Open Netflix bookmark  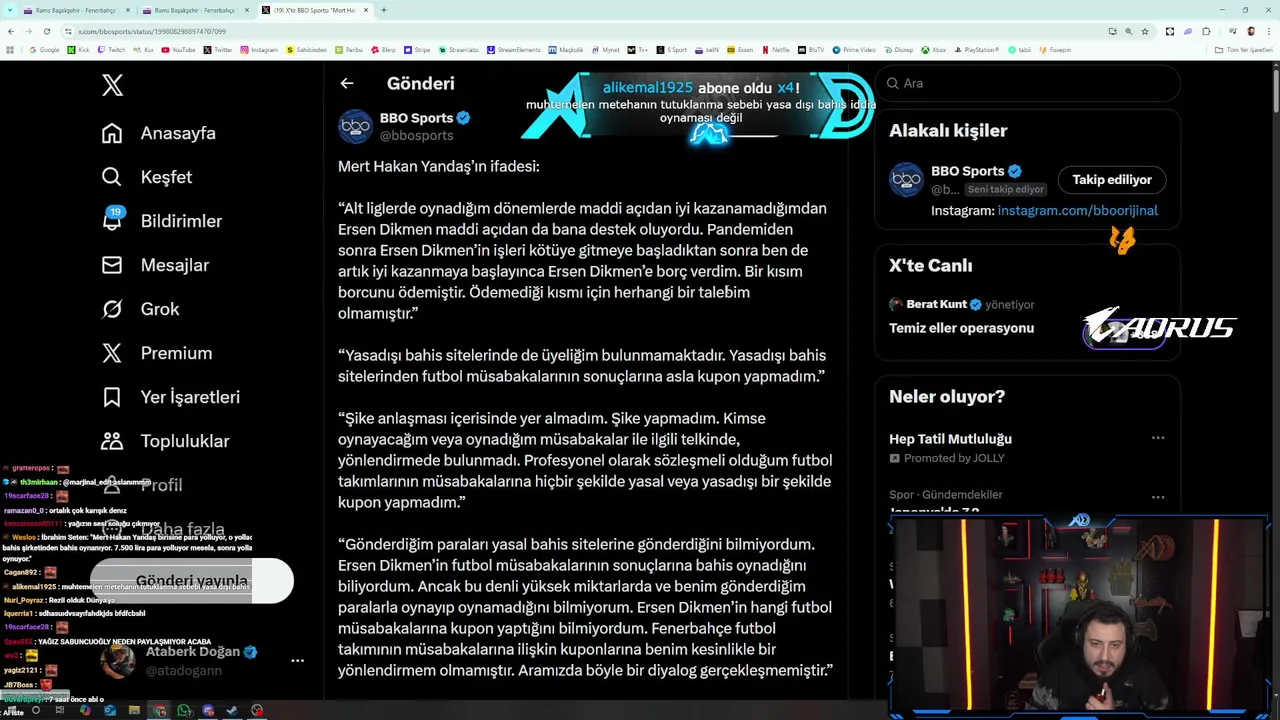click(x=776, y=50)
